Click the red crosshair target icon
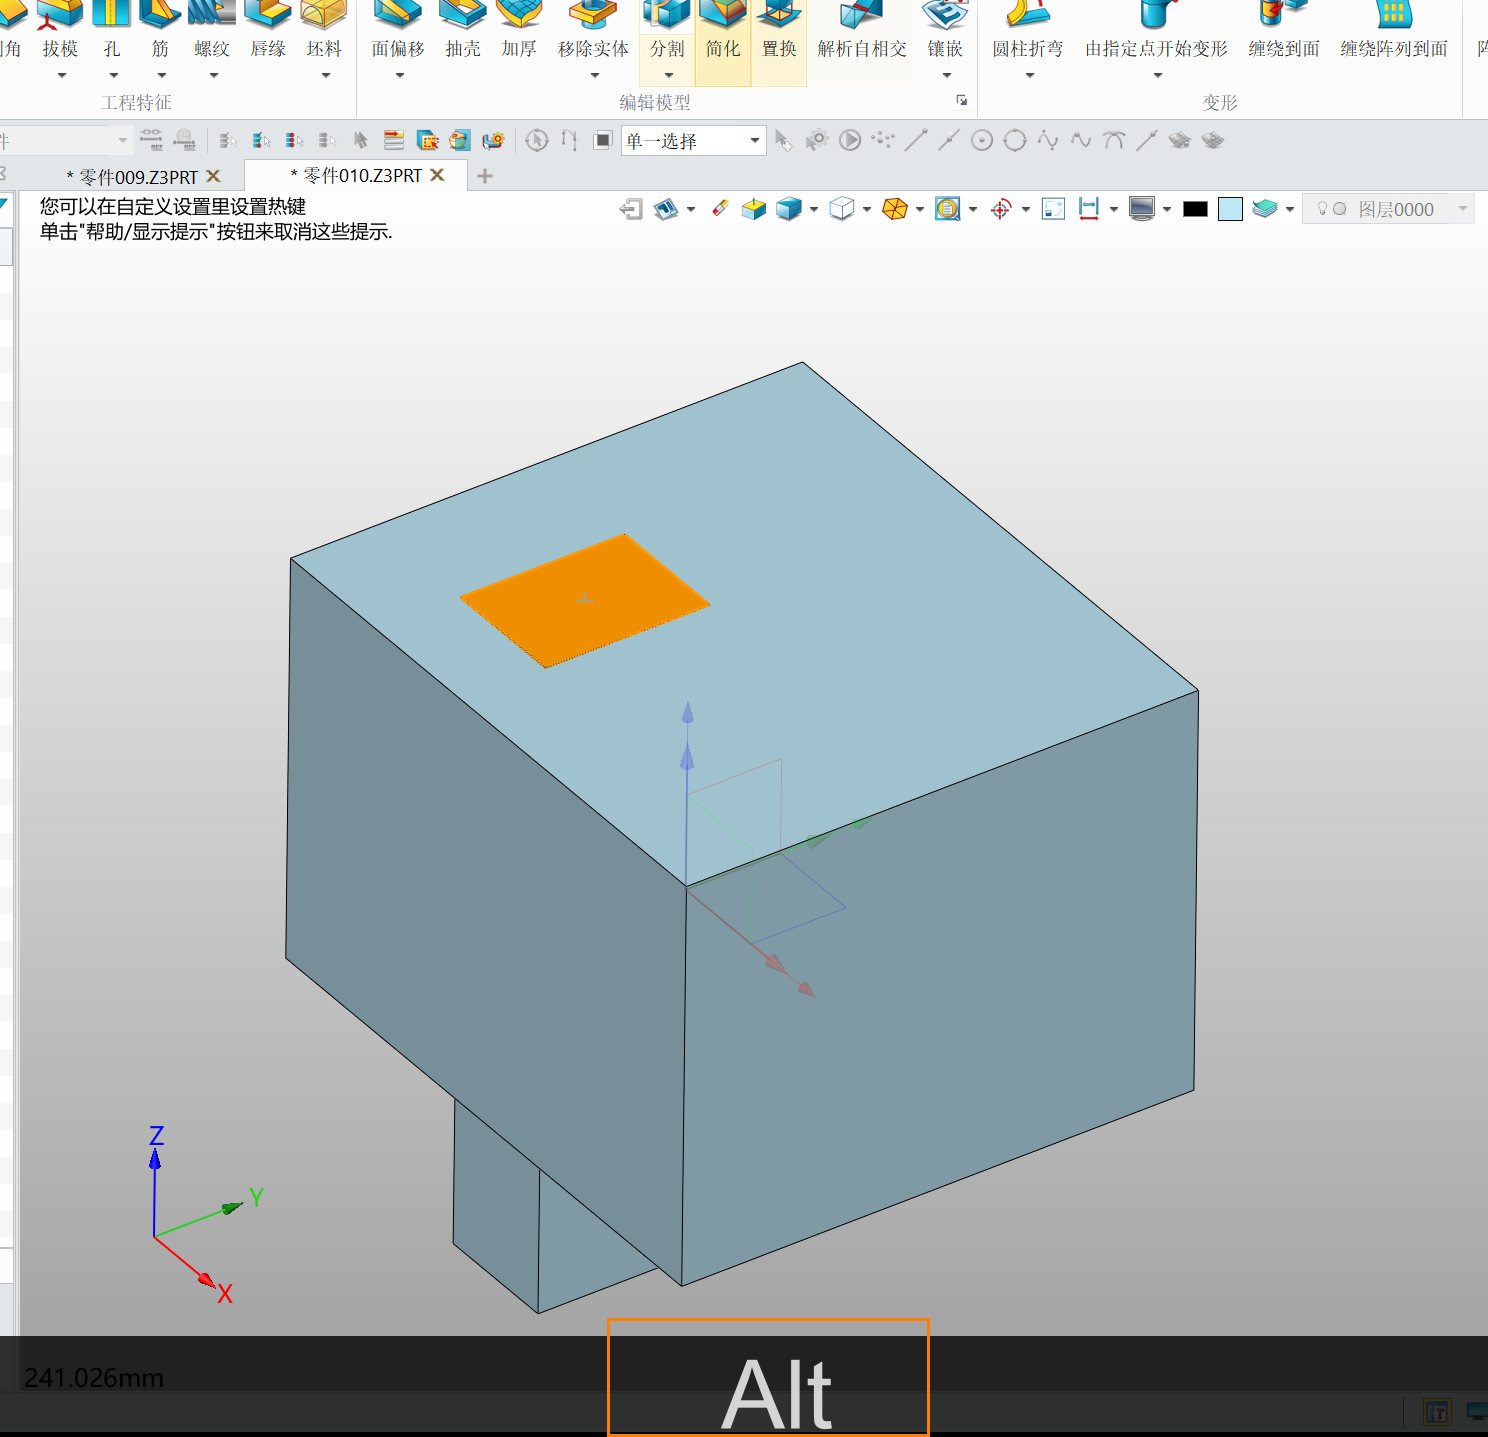 [x=1001, y=208]
